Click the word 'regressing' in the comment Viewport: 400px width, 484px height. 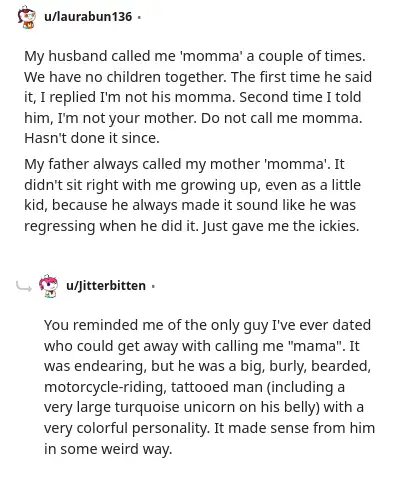tap(60, 226)
